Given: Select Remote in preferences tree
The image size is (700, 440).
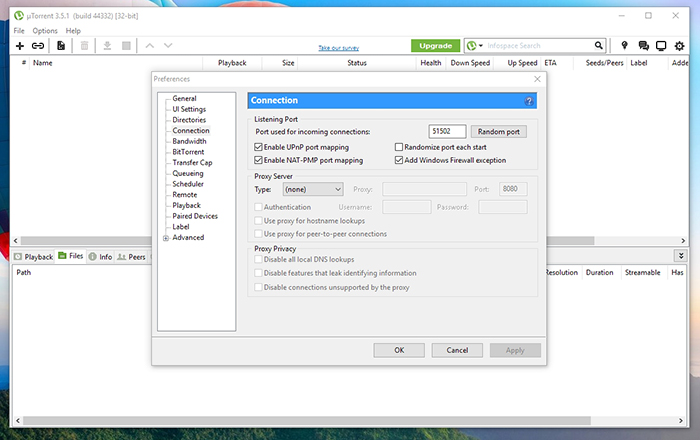Looking at the screenshot, I should pyautogui.click(x=184, y=195).
